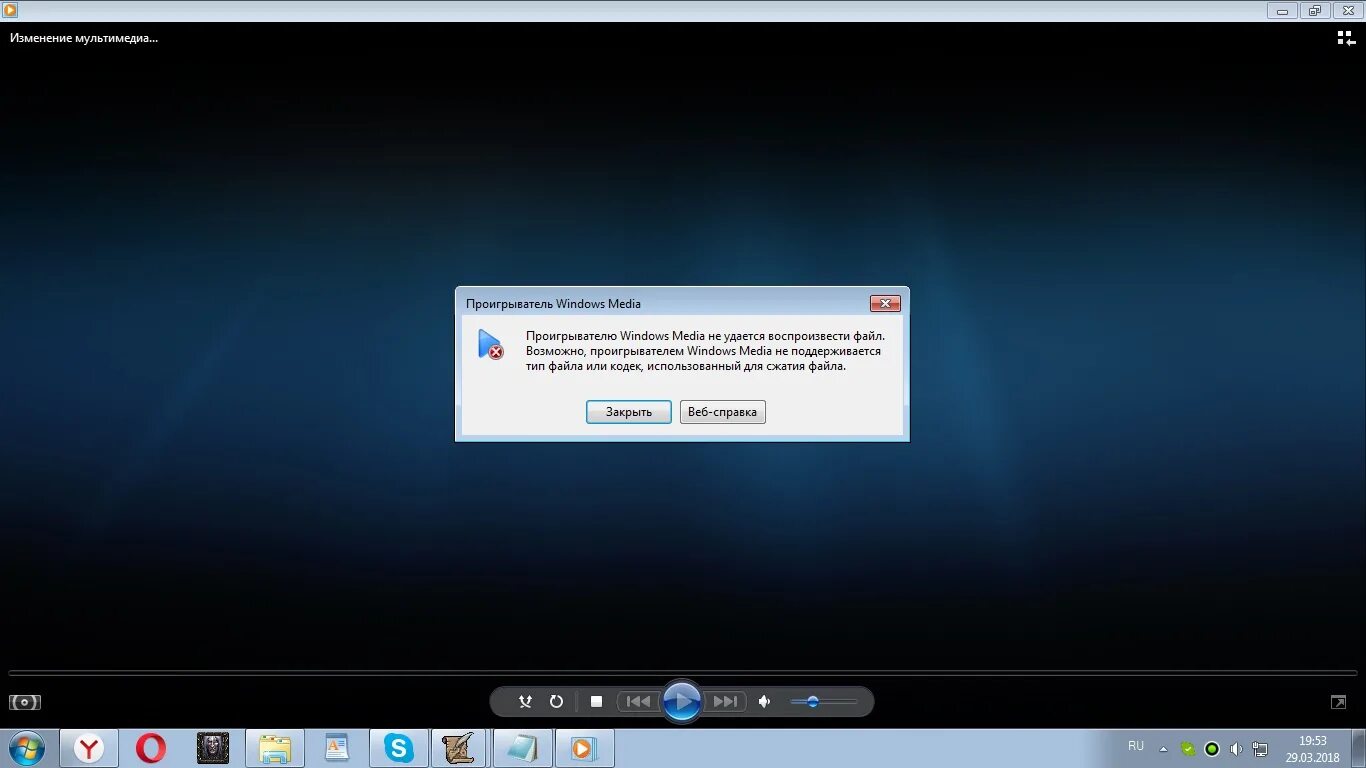Open the system volume tray icon
This screenshot has height=768, width=1366.
tap(1236, 748)
